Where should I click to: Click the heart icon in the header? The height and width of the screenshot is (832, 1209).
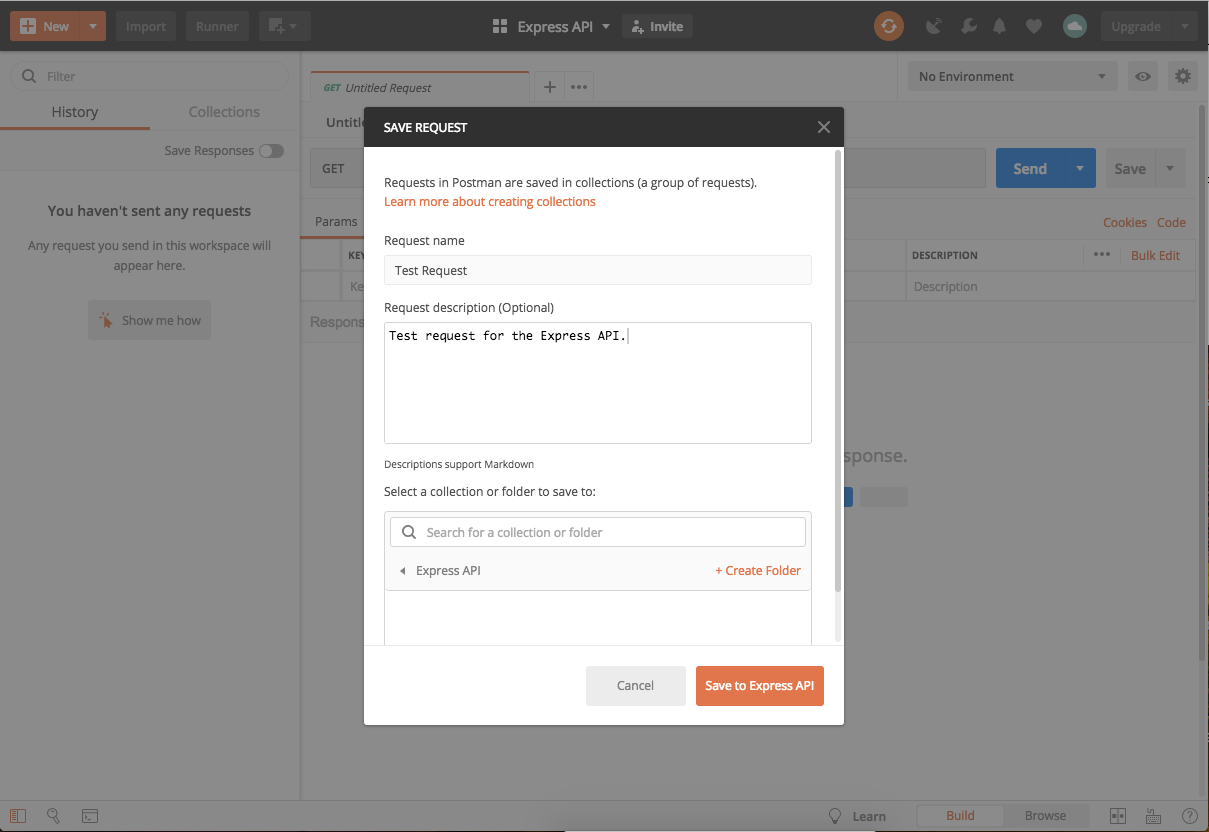click(x=1033, y=26)
